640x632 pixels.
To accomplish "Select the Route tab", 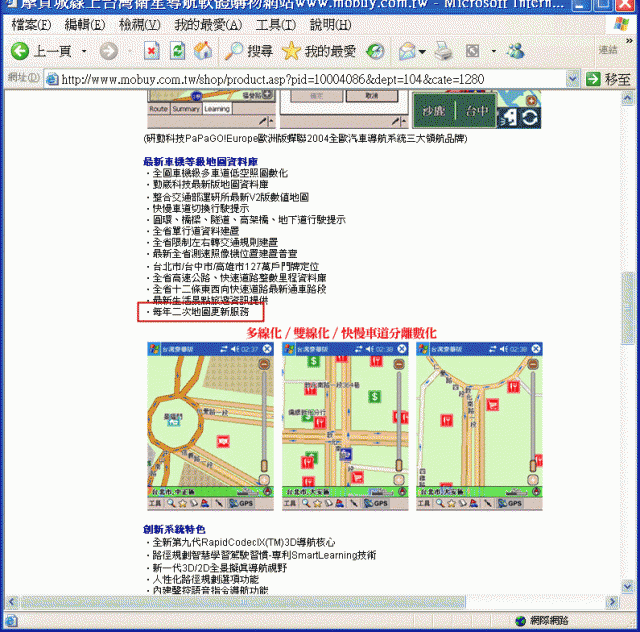I will click(x=158, y=109).
